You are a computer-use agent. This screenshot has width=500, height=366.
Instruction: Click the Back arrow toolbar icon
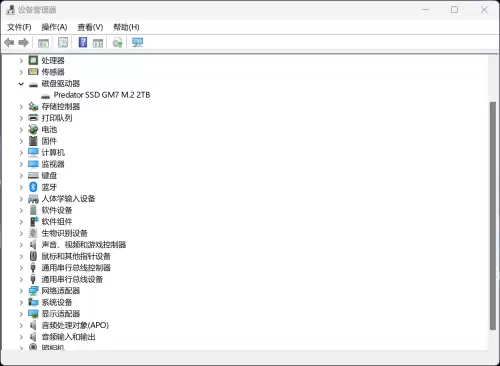click(x=9, y=42)
